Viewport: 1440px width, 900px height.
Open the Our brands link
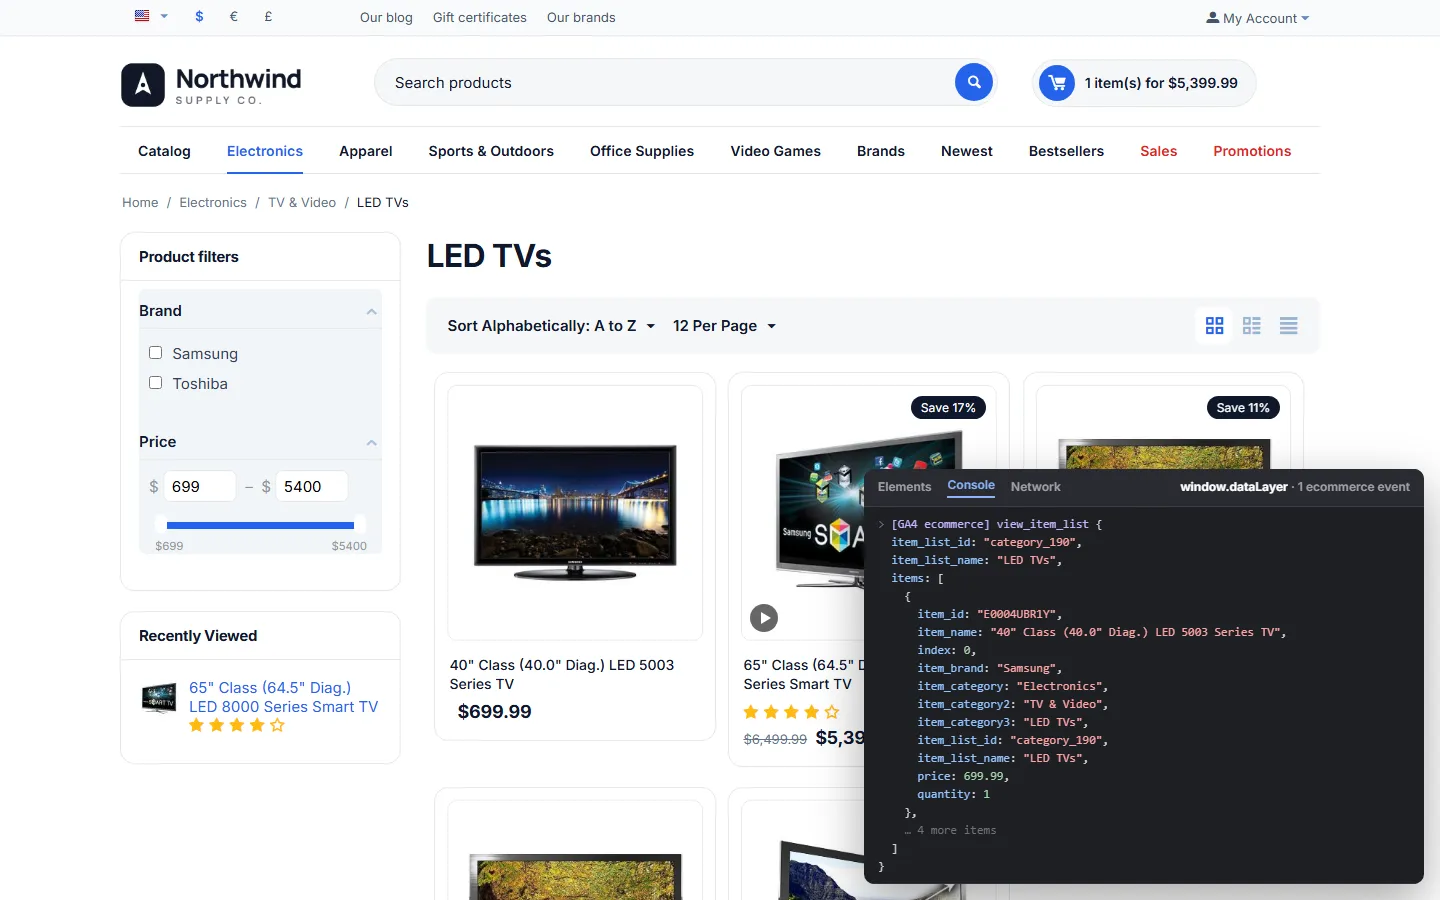pos(581,17)
